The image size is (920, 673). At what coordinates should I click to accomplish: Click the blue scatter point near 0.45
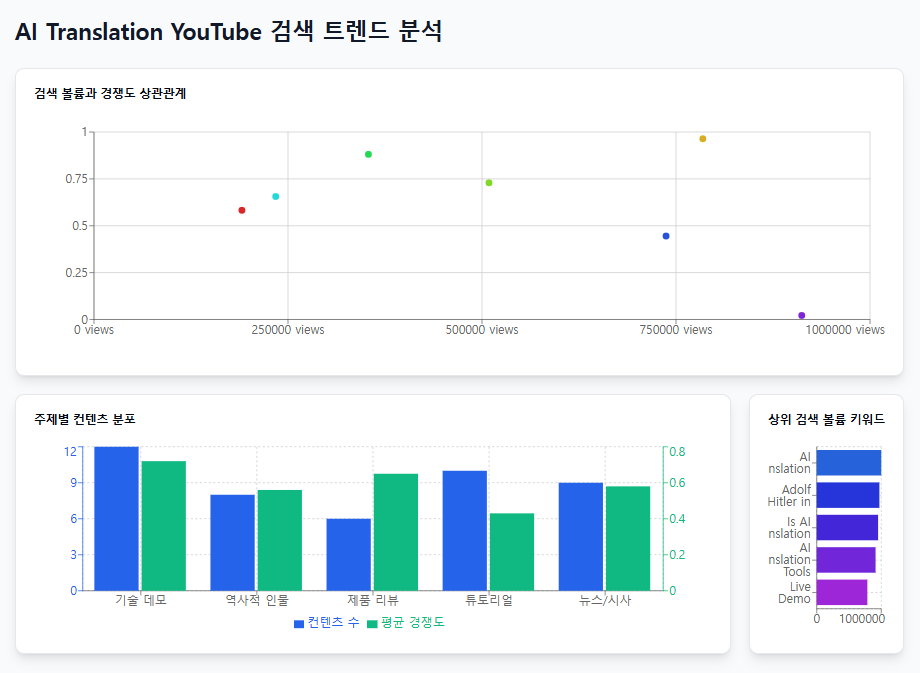pos(666,236)
